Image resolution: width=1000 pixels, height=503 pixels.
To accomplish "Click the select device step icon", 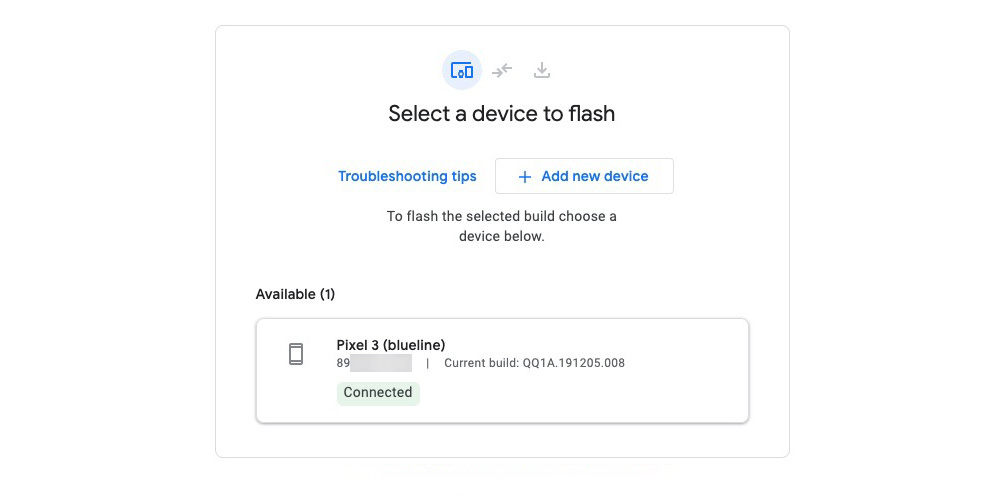I will point(462,70).
